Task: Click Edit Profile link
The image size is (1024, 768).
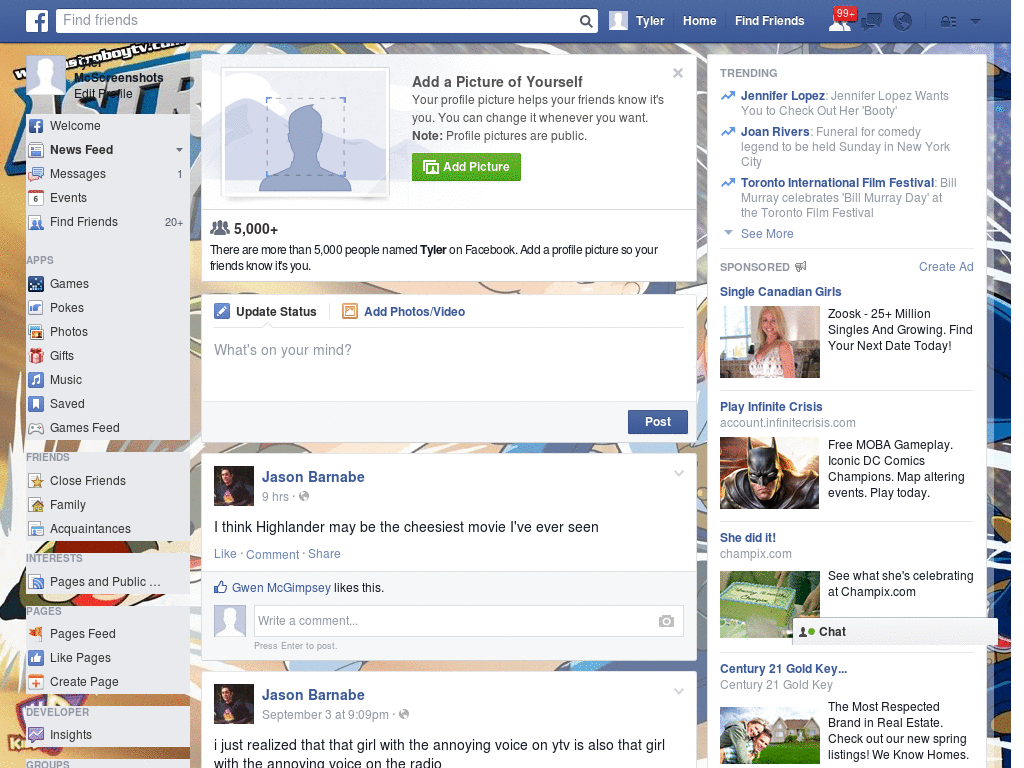Action: click(x=103, y=93)
